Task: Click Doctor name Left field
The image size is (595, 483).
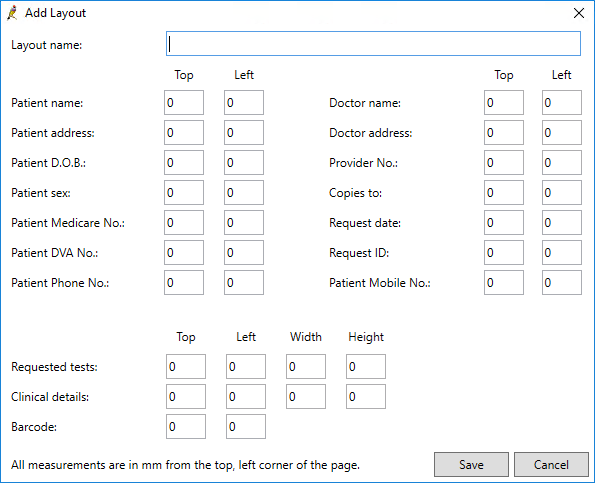Action: pos(562,102)
